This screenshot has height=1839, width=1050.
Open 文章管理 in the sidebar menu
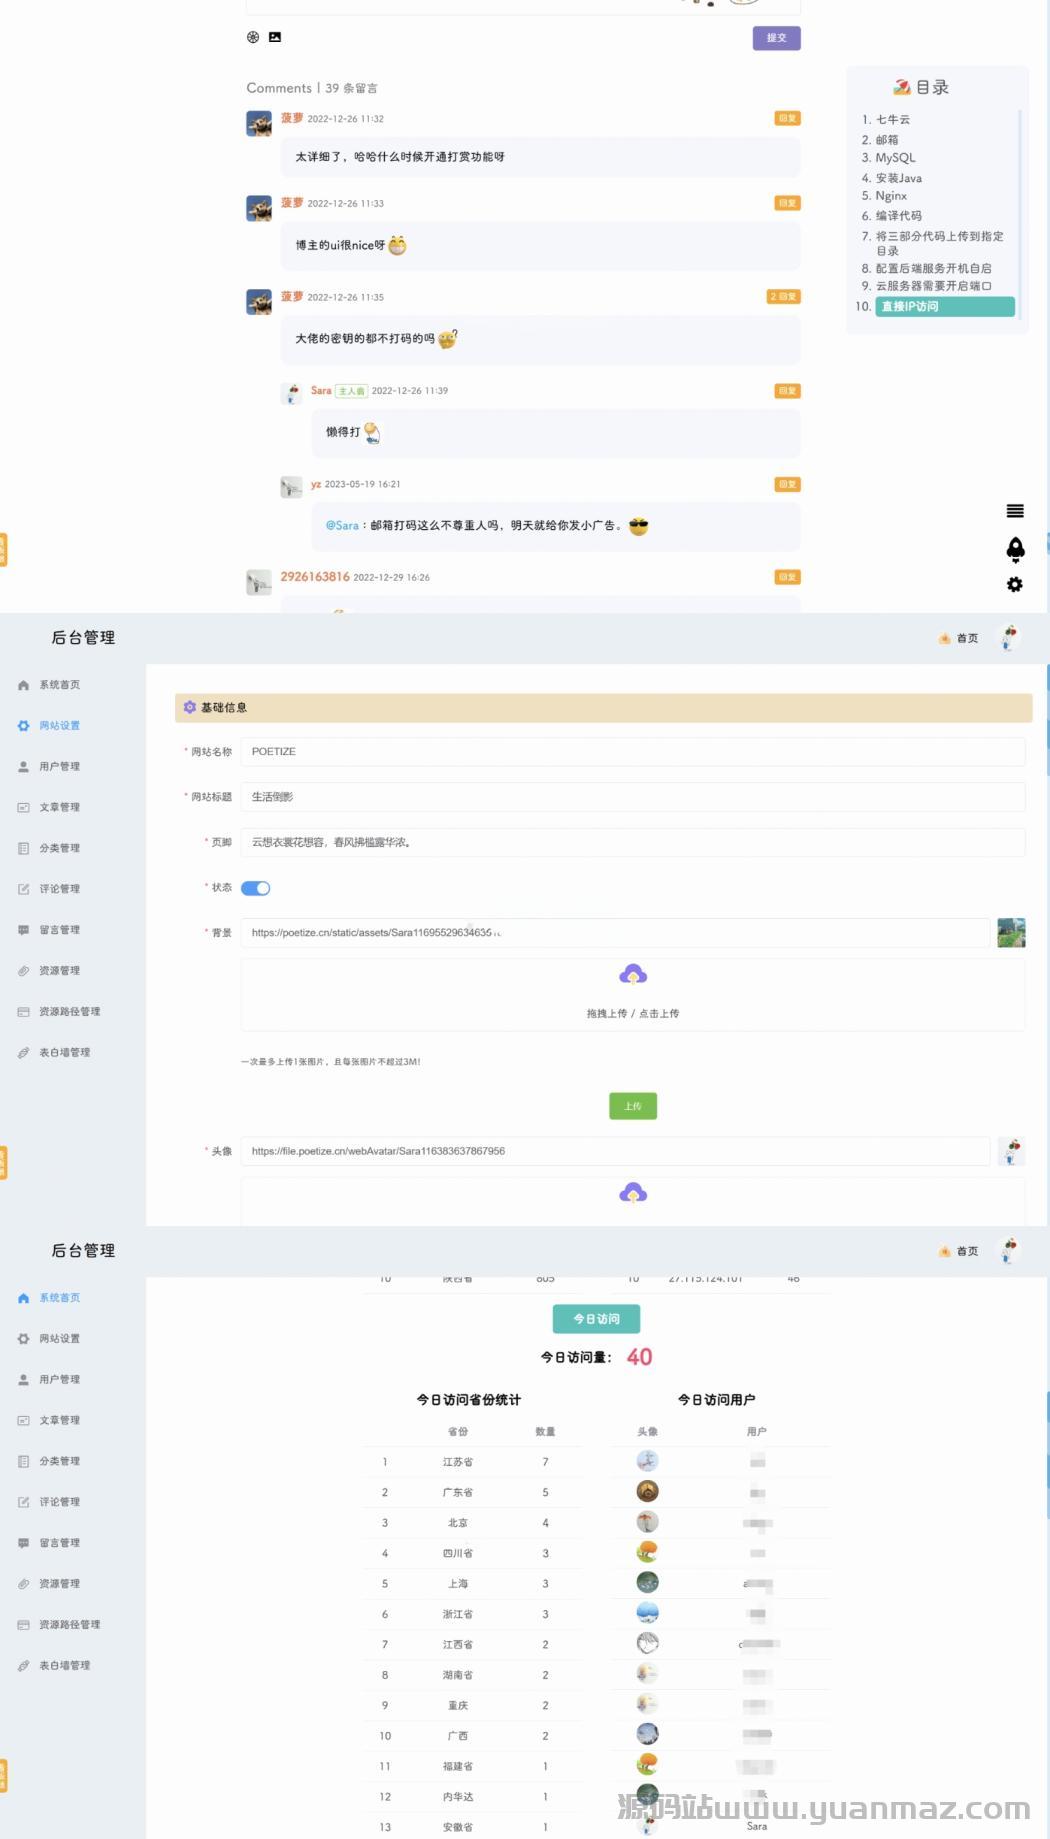[59, 807]
